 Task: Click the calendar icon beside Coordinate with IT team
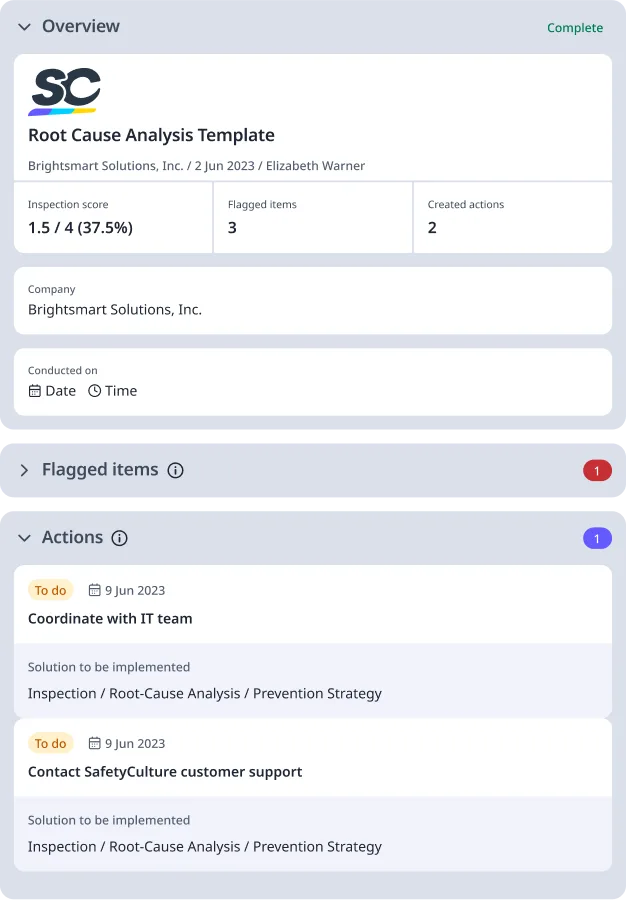point(94,590)
